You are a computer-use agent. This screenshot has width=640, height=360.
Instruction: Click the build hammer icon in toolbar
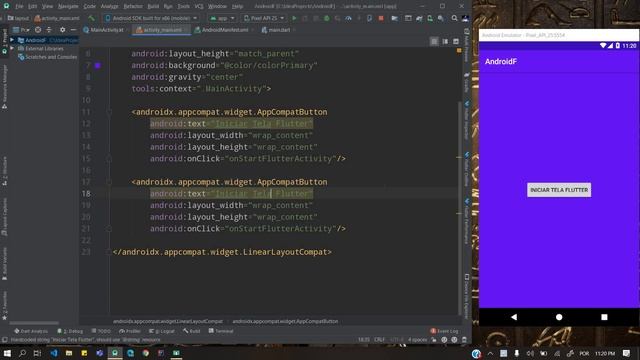(x=91, y=18)
